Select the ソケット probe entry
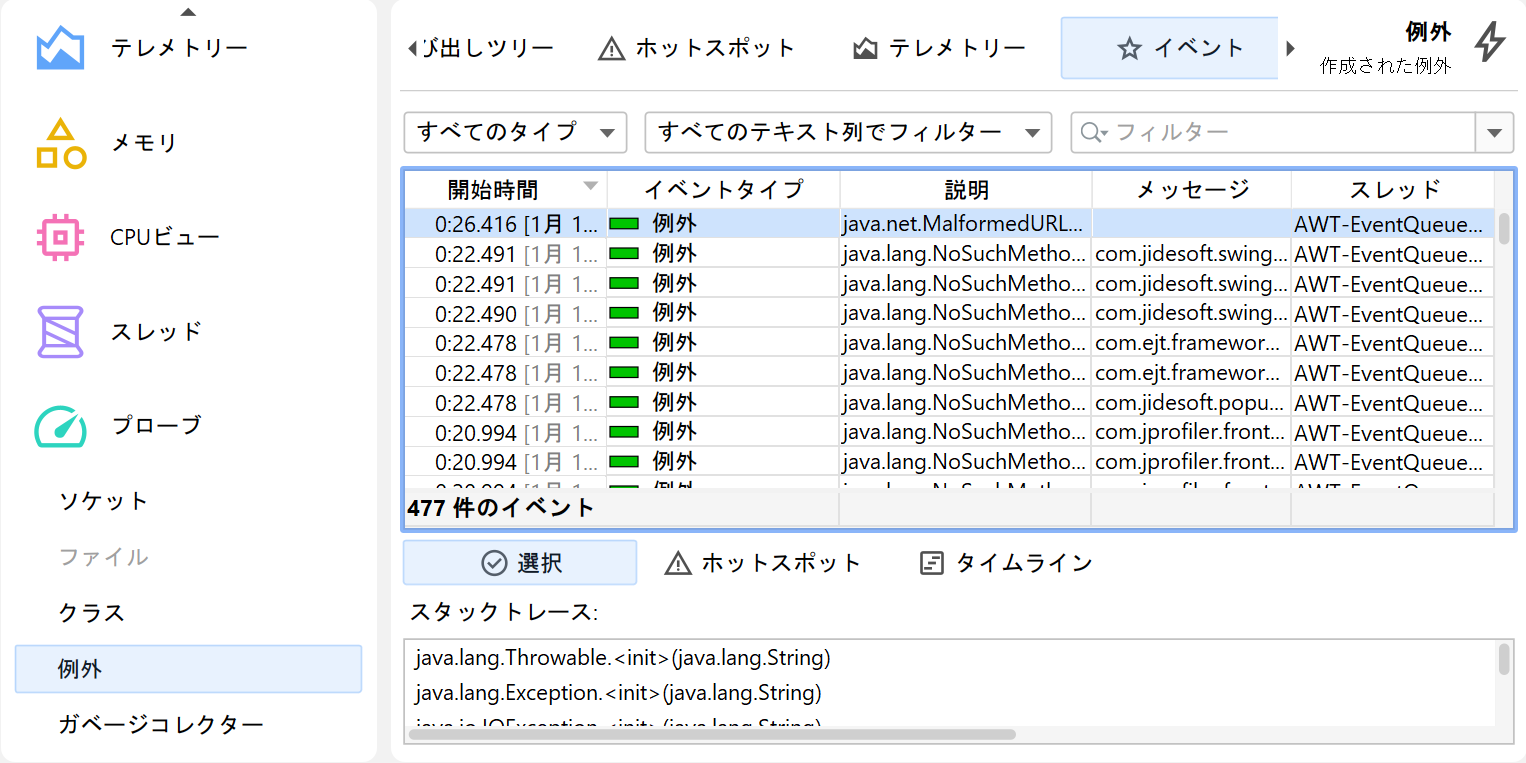The width and height of the screenshot is (1526, 763). point(104,501)
